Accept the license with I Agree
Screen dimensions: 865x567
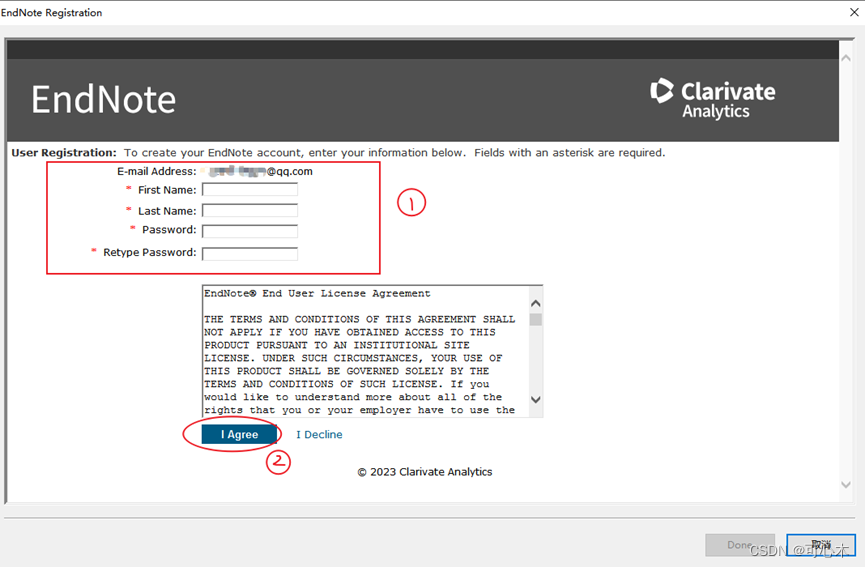point(239,435)
